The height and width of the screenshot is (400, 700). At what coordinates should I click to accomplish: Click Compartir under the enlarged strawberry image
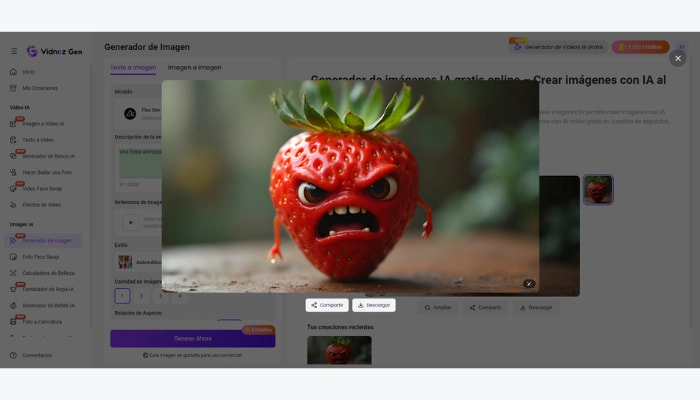click(x=327, y=305)
